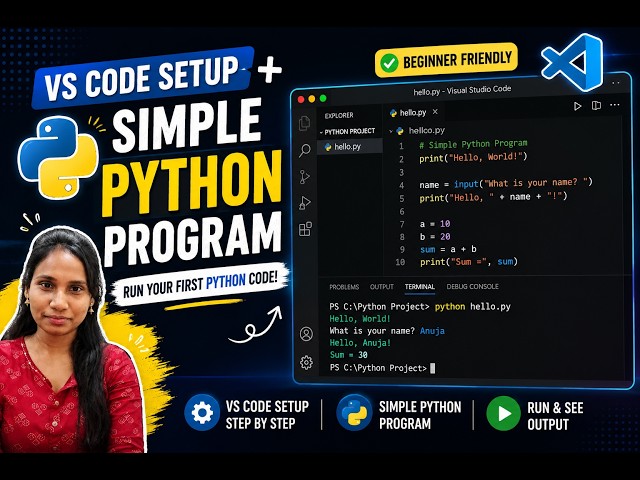This screenshot has width=640, height=480.
Task: Click the EXPLORER panel heading
Action: [339, 116]
